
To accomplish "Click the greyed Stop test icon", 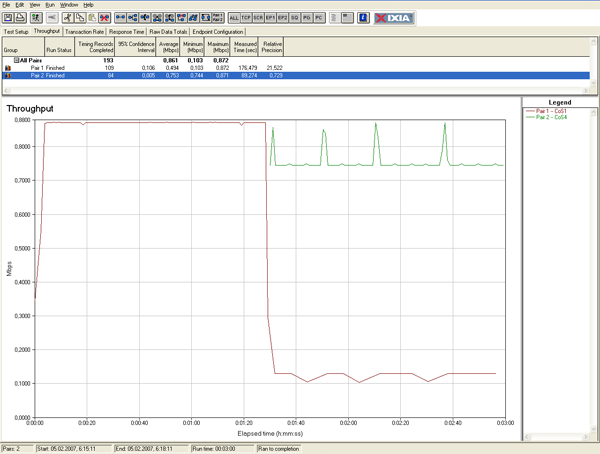I will 52,18.
